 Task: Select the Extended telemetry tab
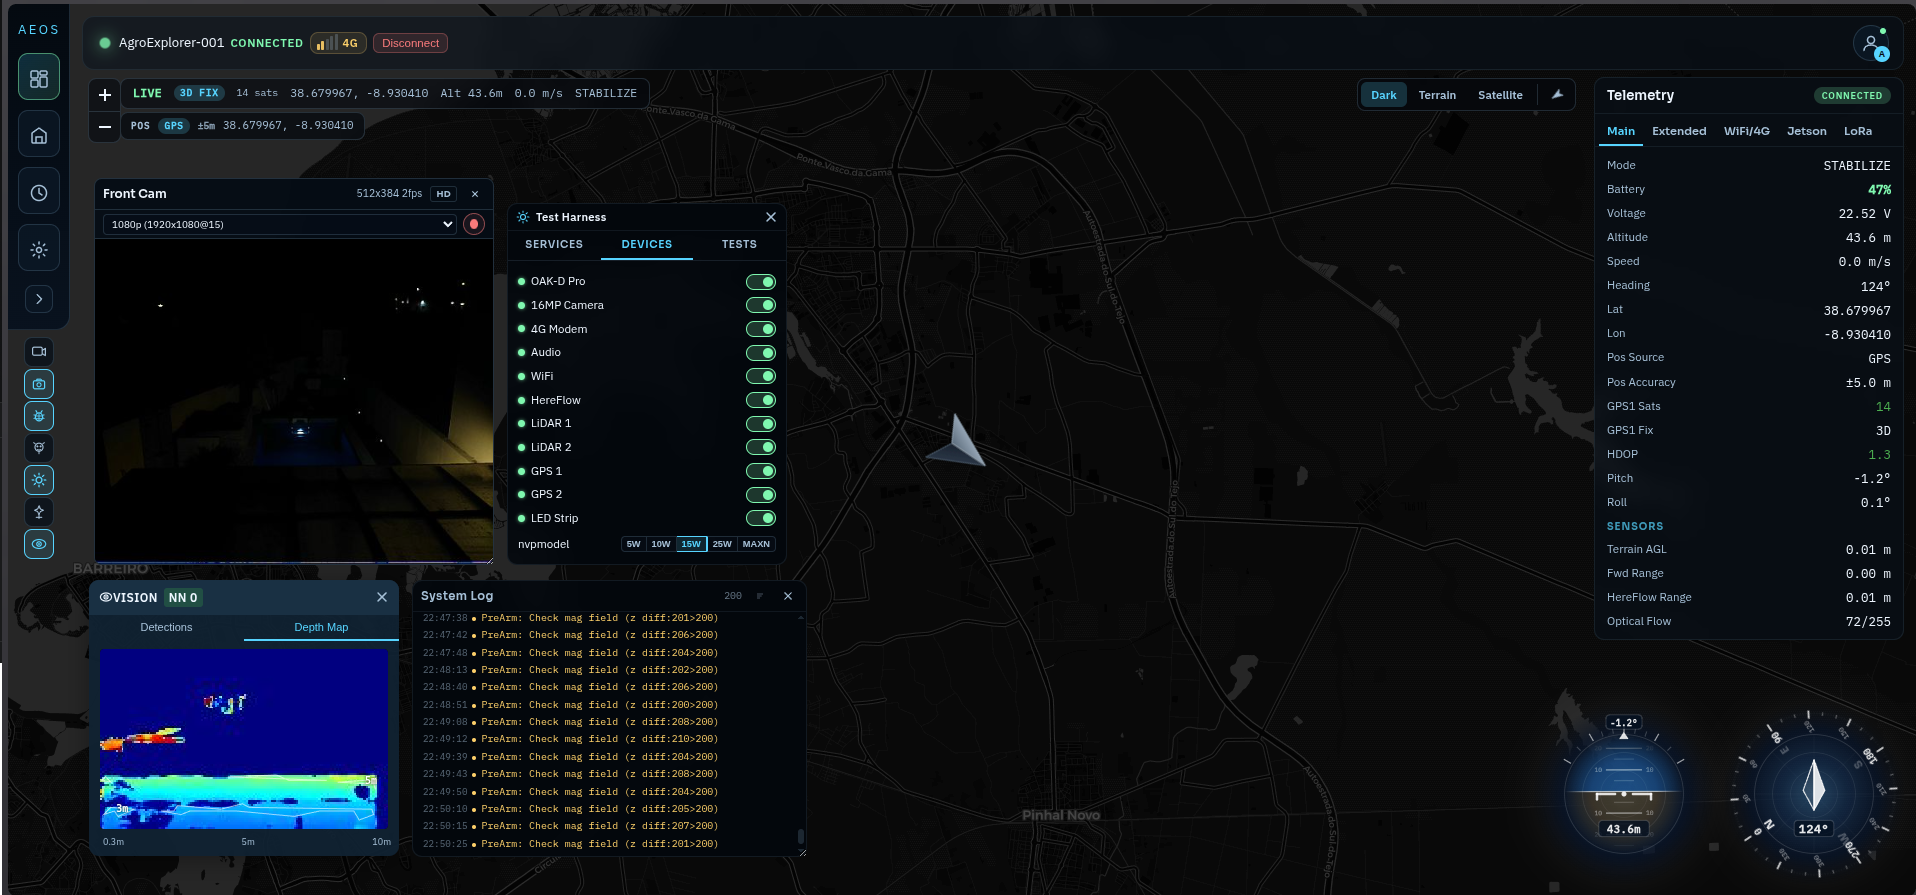click(1679, 131)
